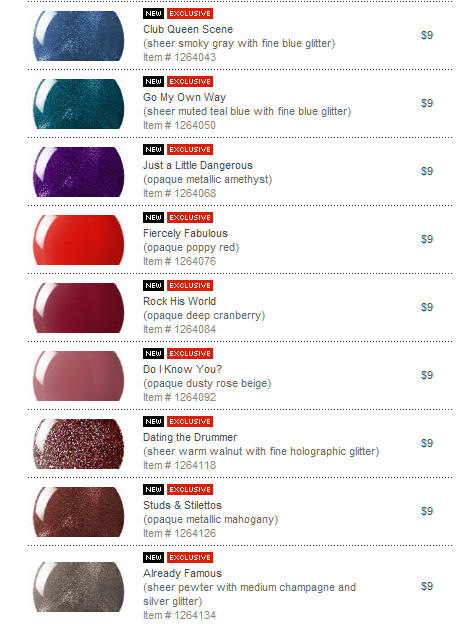Open the Dating the Drummer product name
456x624 pixels.
click(190, 437)
